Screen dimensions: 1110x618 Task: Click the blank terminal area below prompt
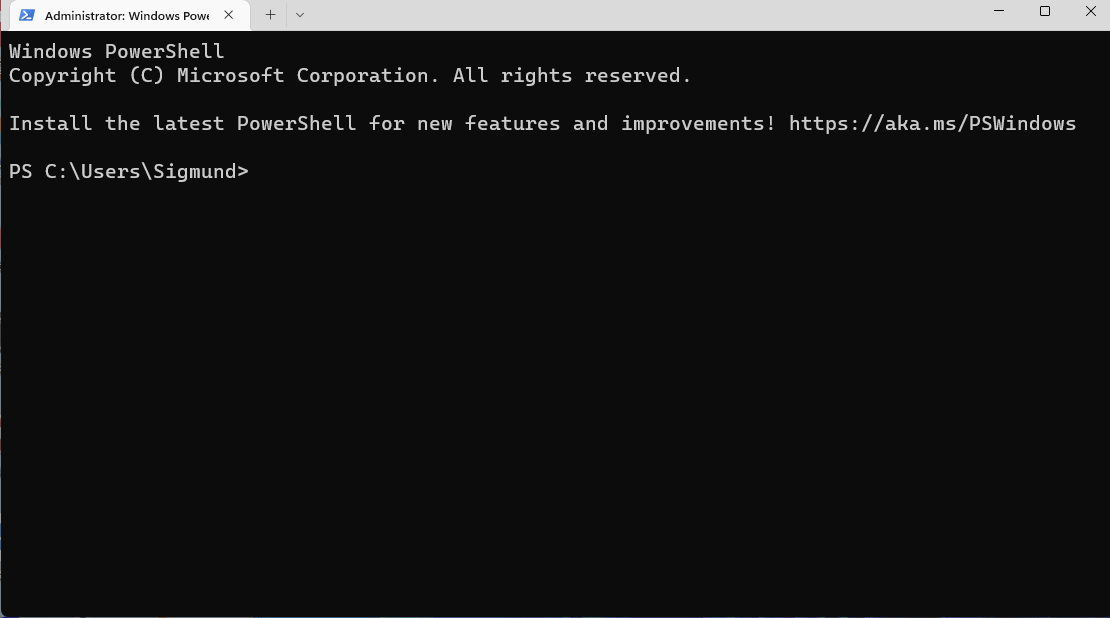pyautogui.click(x=555, y=400)
